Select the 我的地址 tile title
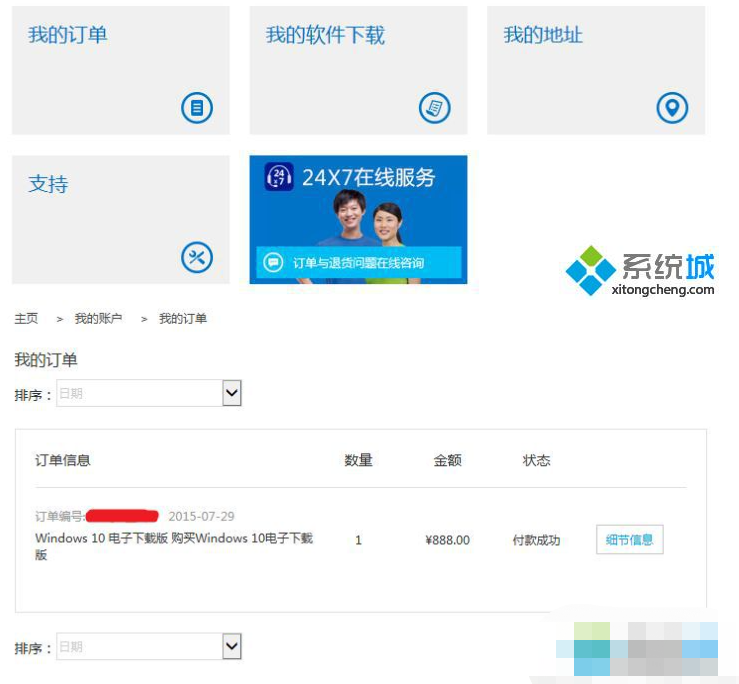The image size is (739, 684). pyautogui.click(x=543, y=35)
